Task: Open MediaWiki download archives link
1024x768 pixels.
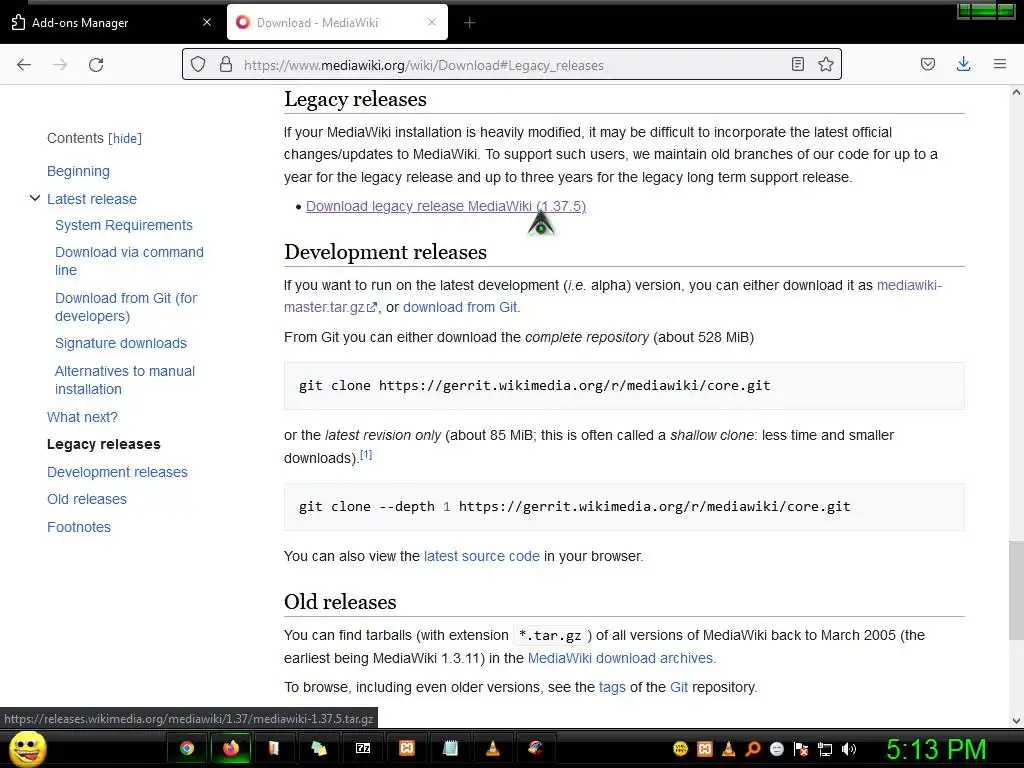Action: [x=620, y=658]
